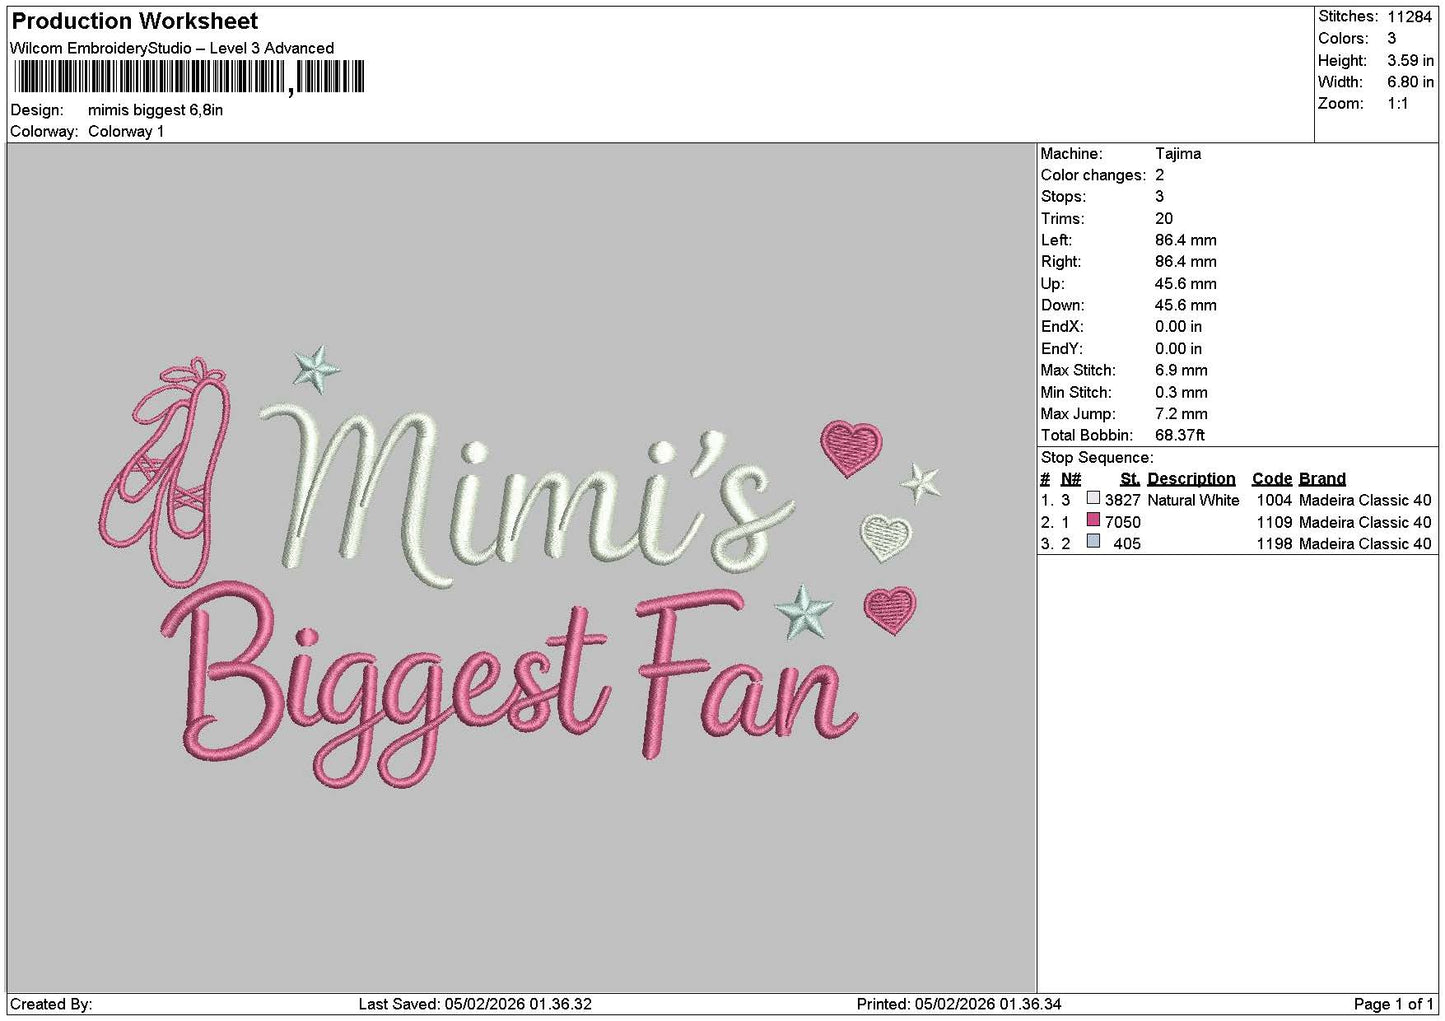Click the Max Jump value 7.2 mm
Screen dimensions: 1445x1021
coord(1181,413)
